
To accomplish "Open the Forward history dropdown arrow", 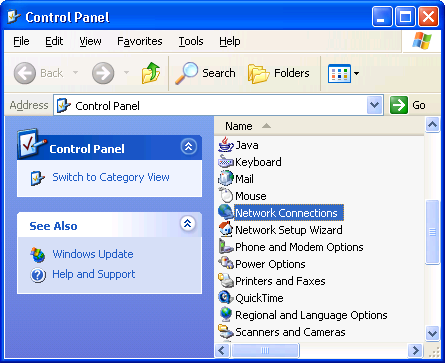I will click(126, 73).
